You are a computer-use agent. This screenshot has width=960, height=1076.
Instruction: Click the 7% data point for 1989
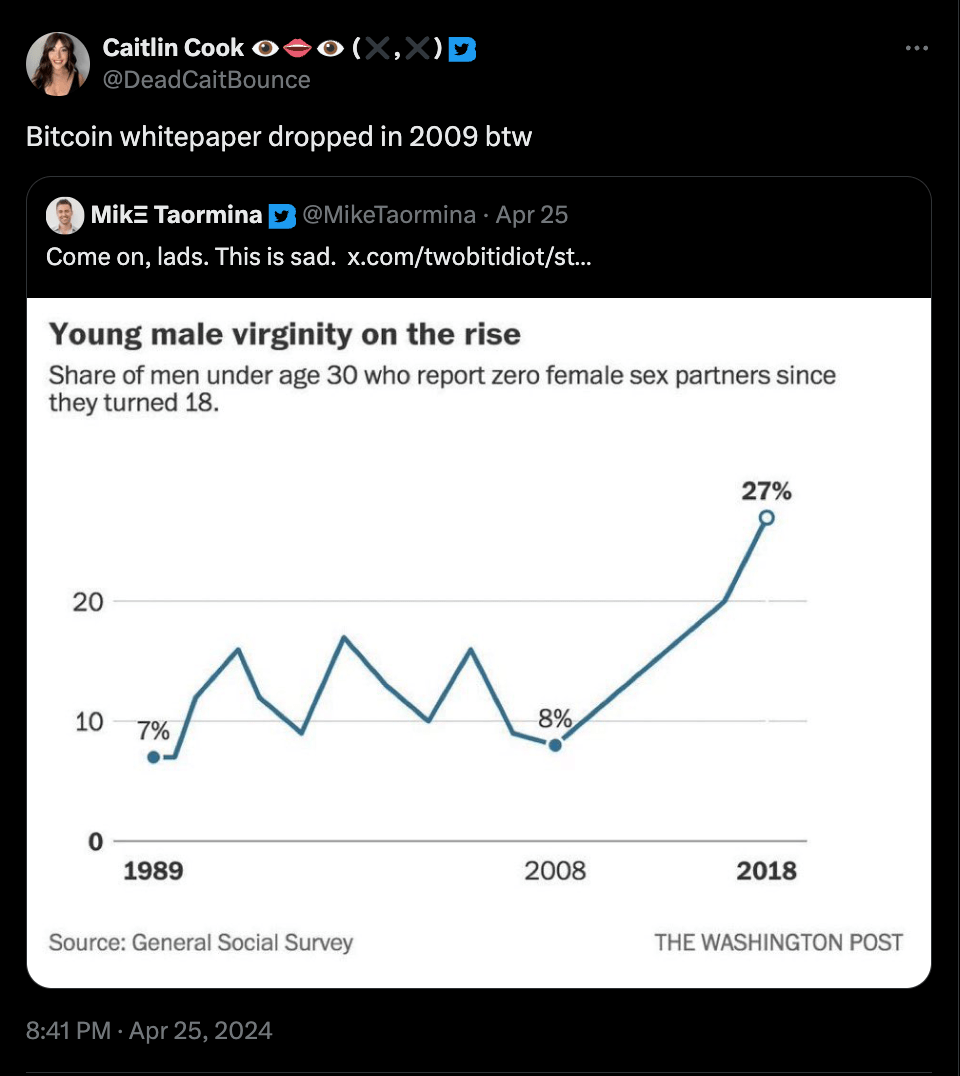click(153, 757)
